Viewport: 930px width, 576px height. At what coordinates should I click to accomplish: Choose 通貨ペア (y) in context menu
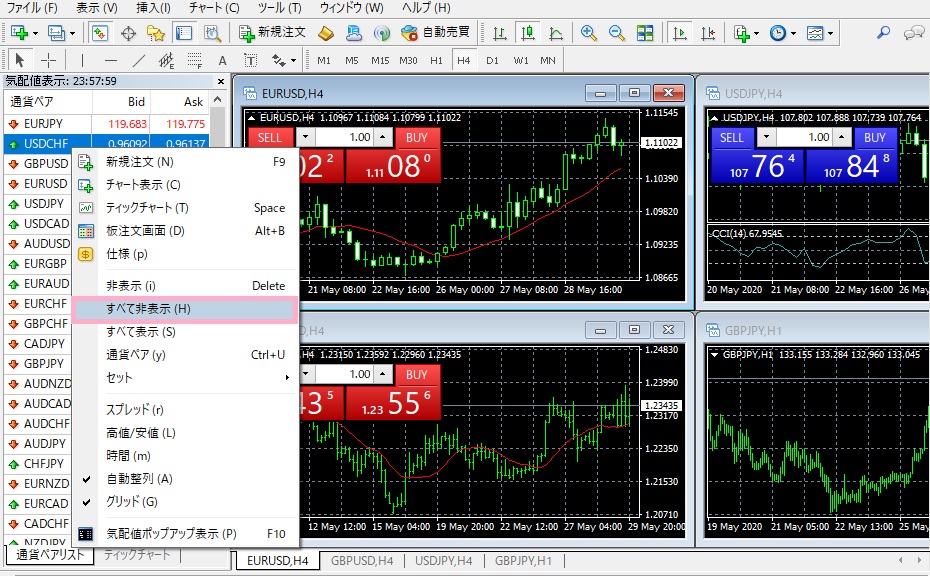click(184, 355)
